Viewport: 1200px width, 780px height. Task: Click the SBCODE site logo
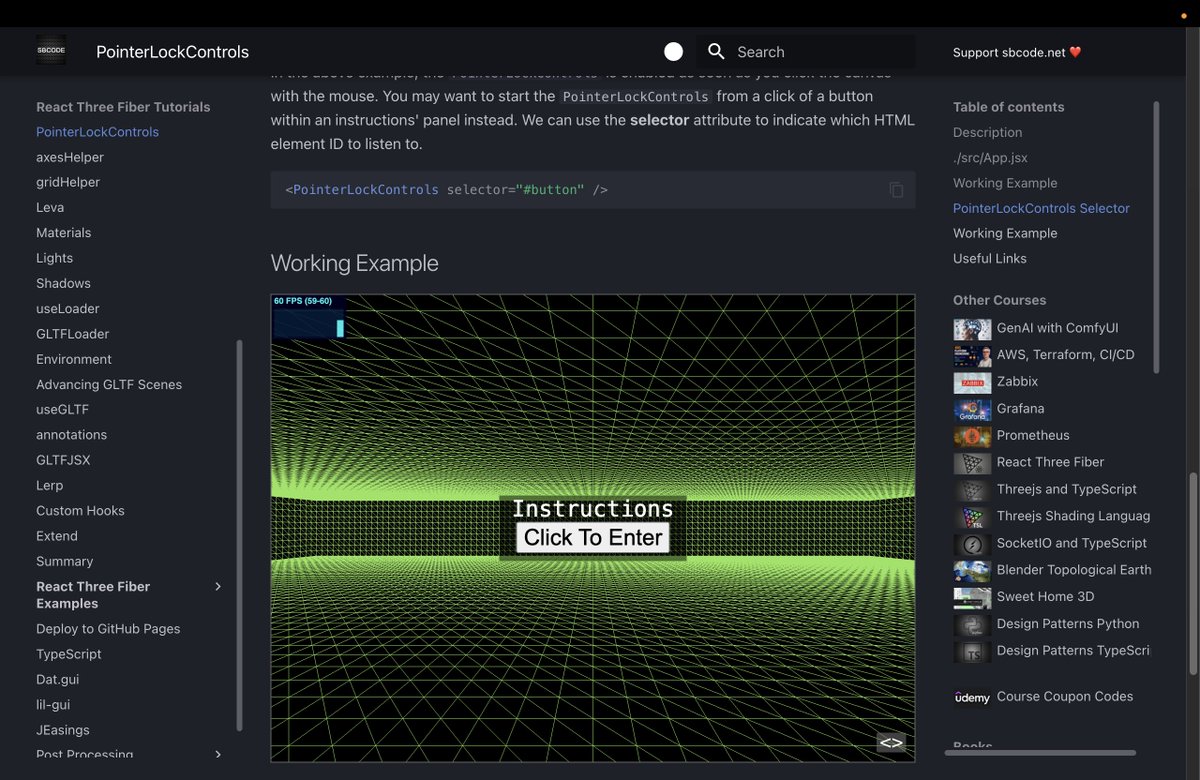click(x=51, y=51)
